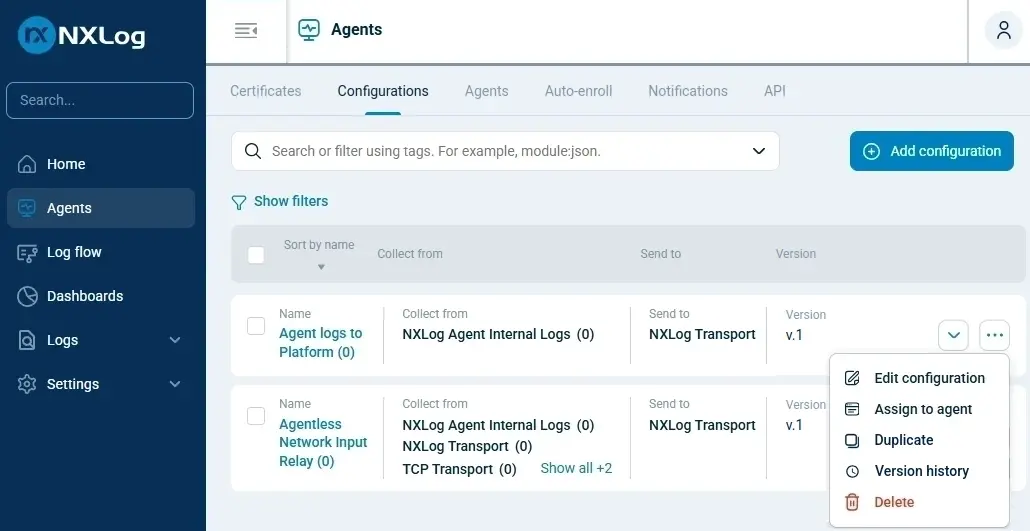Click the pencil Edit configuration icon

pyautogui.click(x=852, y=378)
